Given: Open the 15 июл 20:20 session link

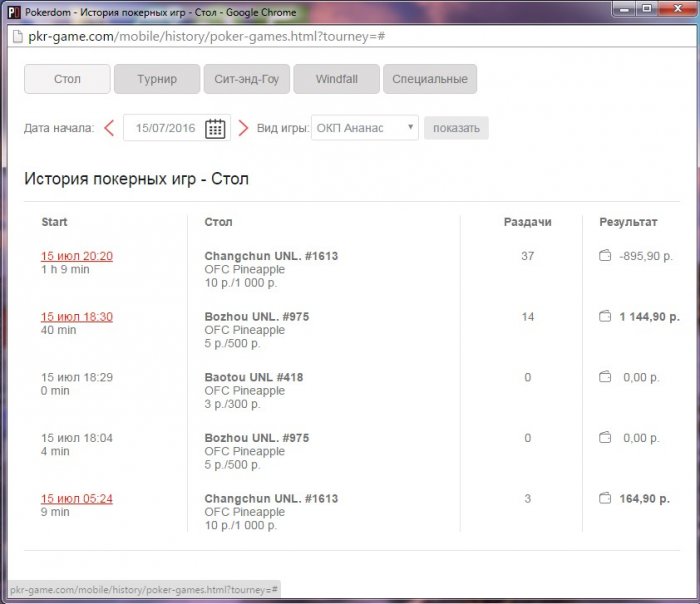Looking at the screenshot, I should click(x=77, y=256).
